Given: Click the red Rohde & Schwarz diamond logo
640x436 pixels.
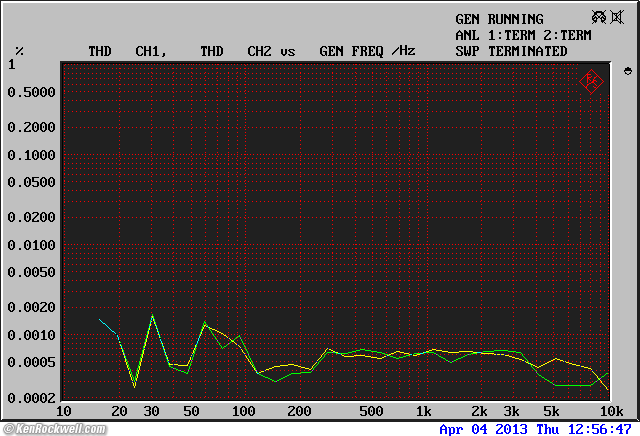Looking at the screenshot, I should click(591, 81).
